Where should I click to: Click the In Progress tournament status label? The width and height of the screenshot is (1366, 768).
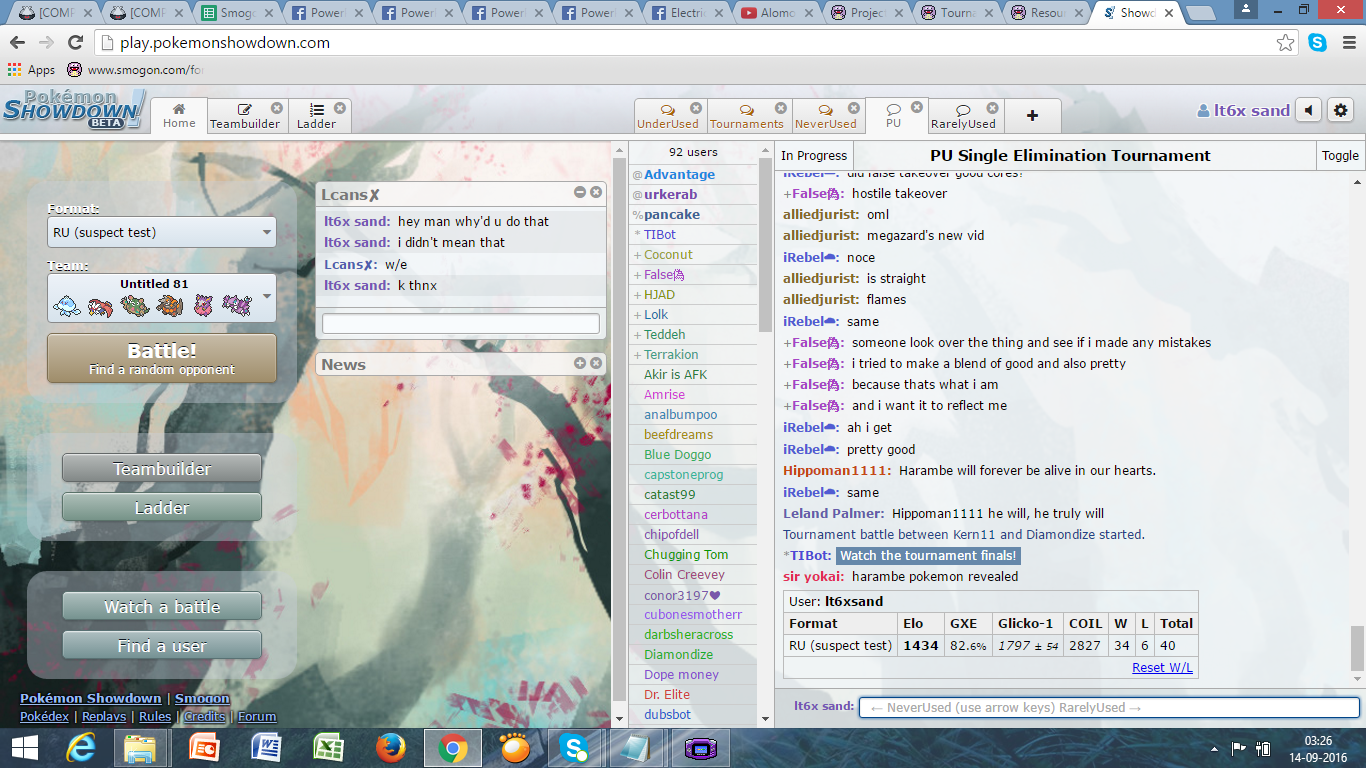coord(814,155)
